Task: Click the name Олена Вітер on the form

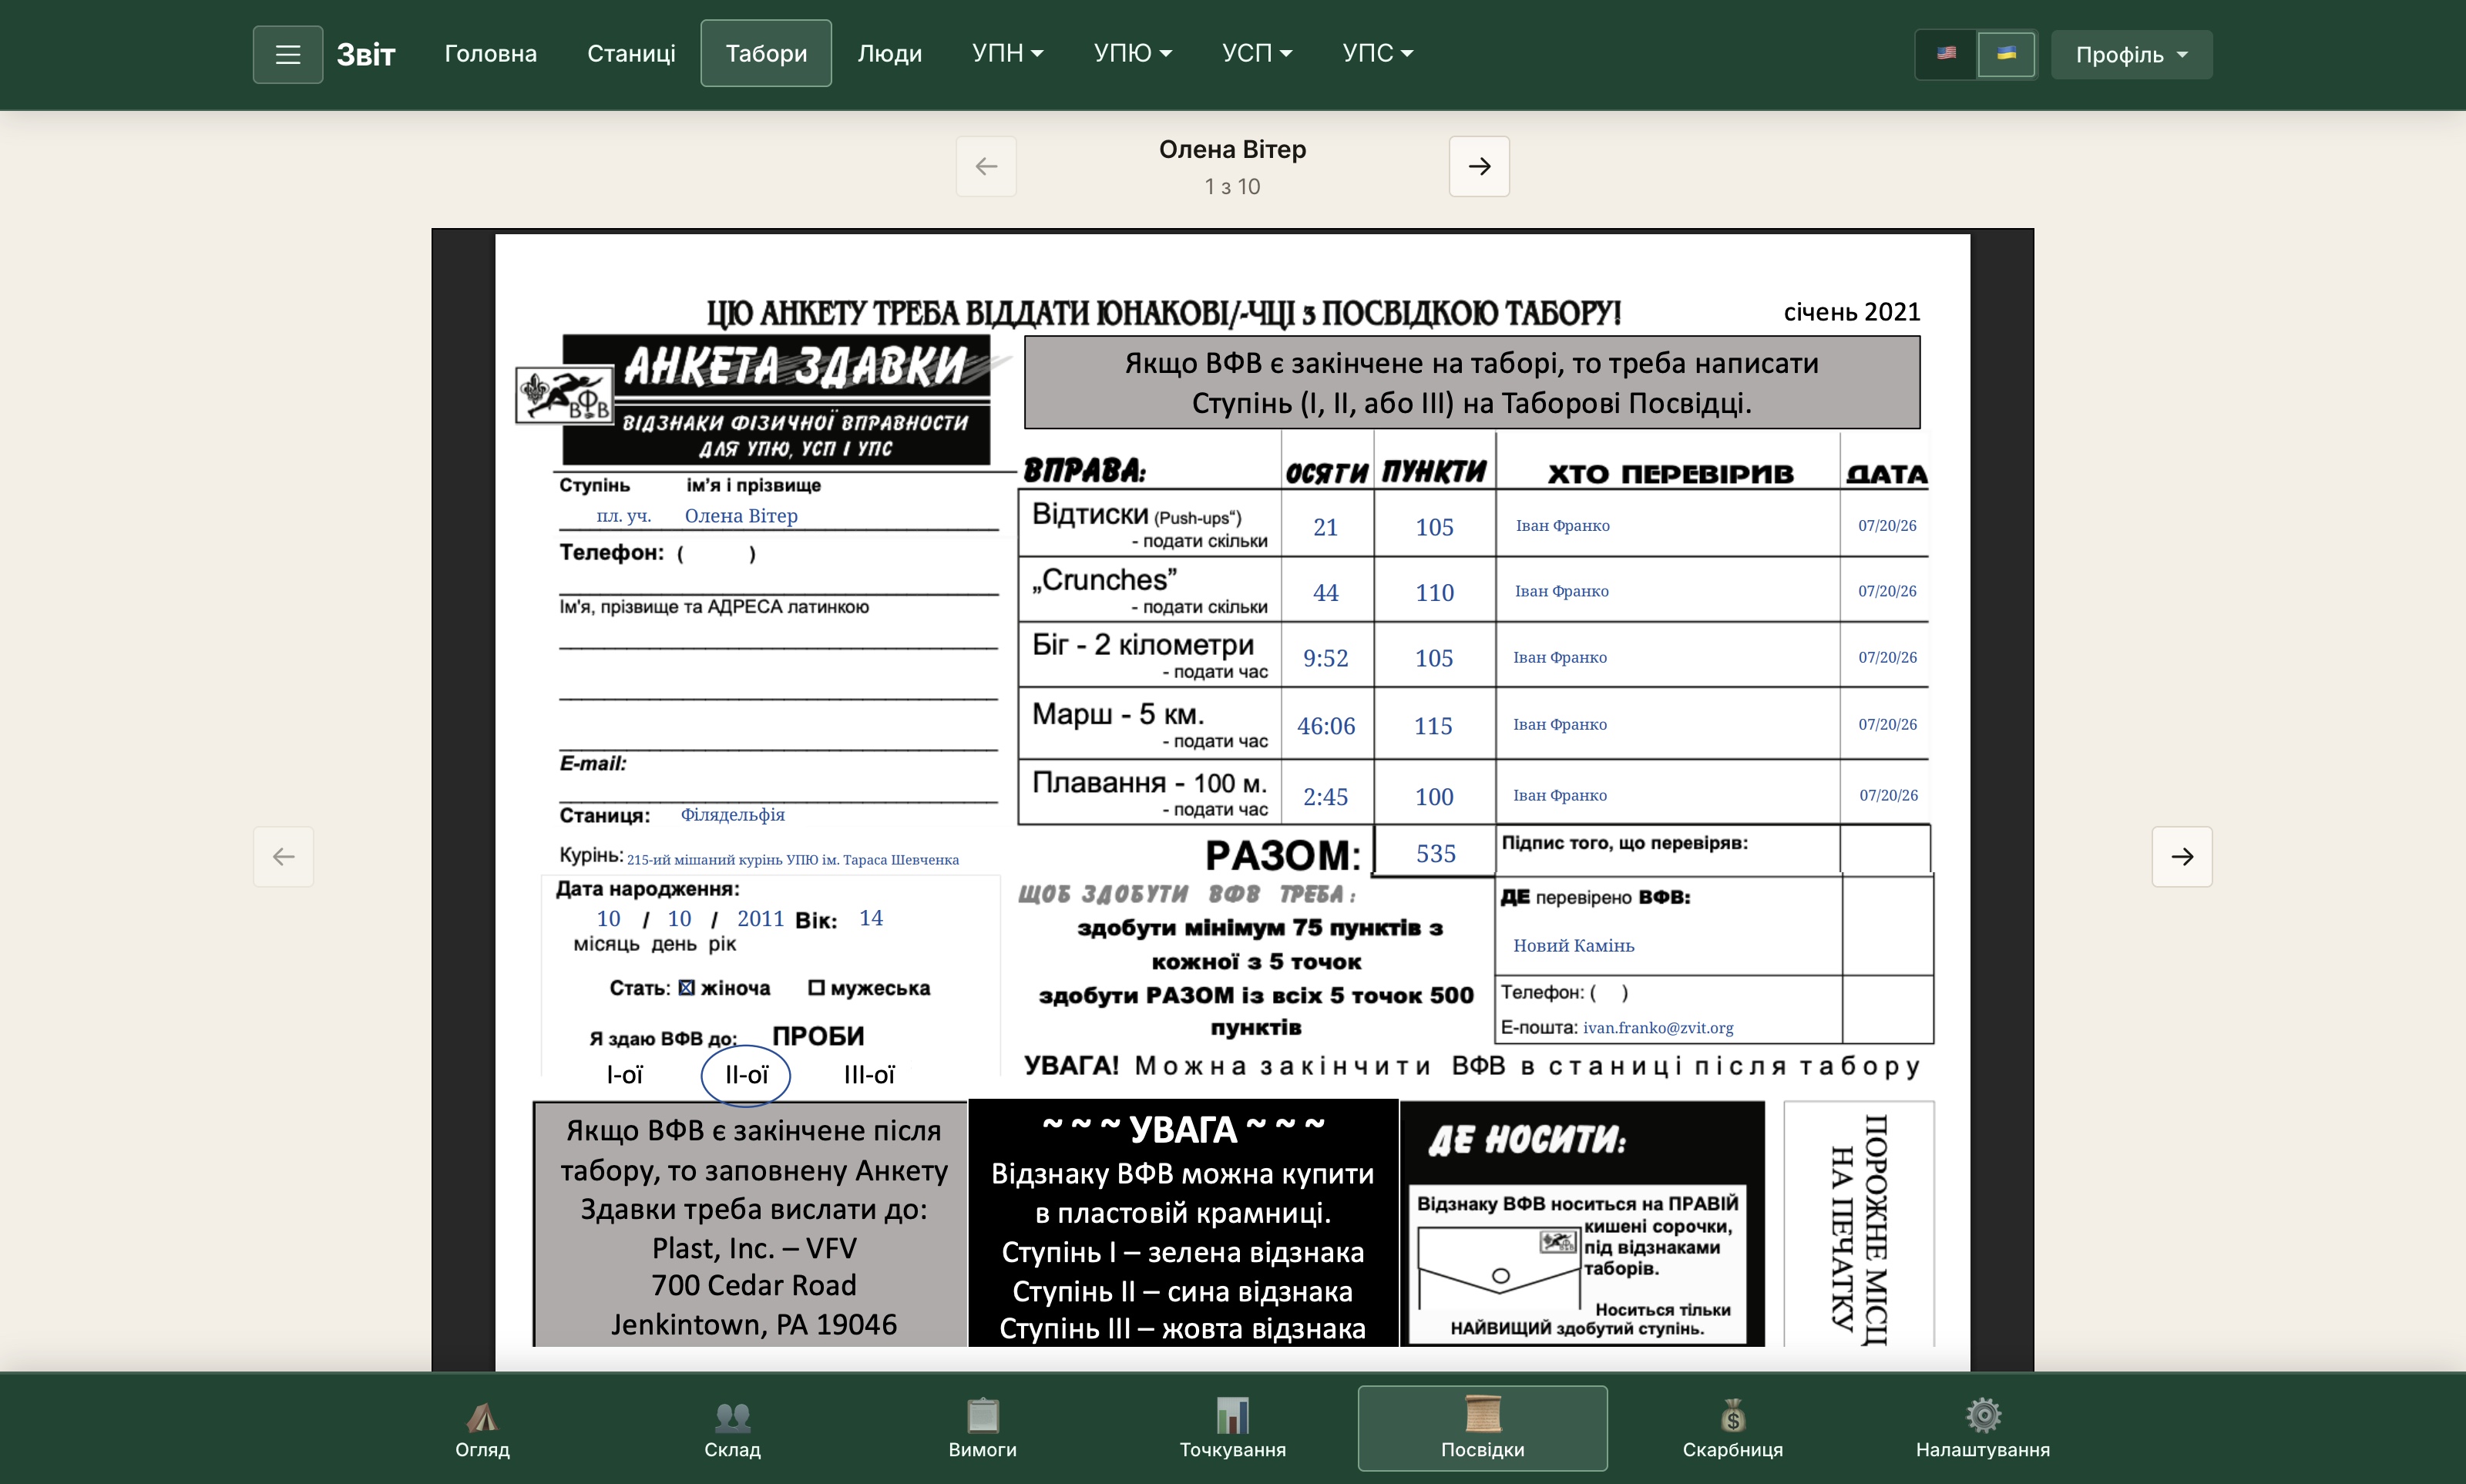Action: 741,516
